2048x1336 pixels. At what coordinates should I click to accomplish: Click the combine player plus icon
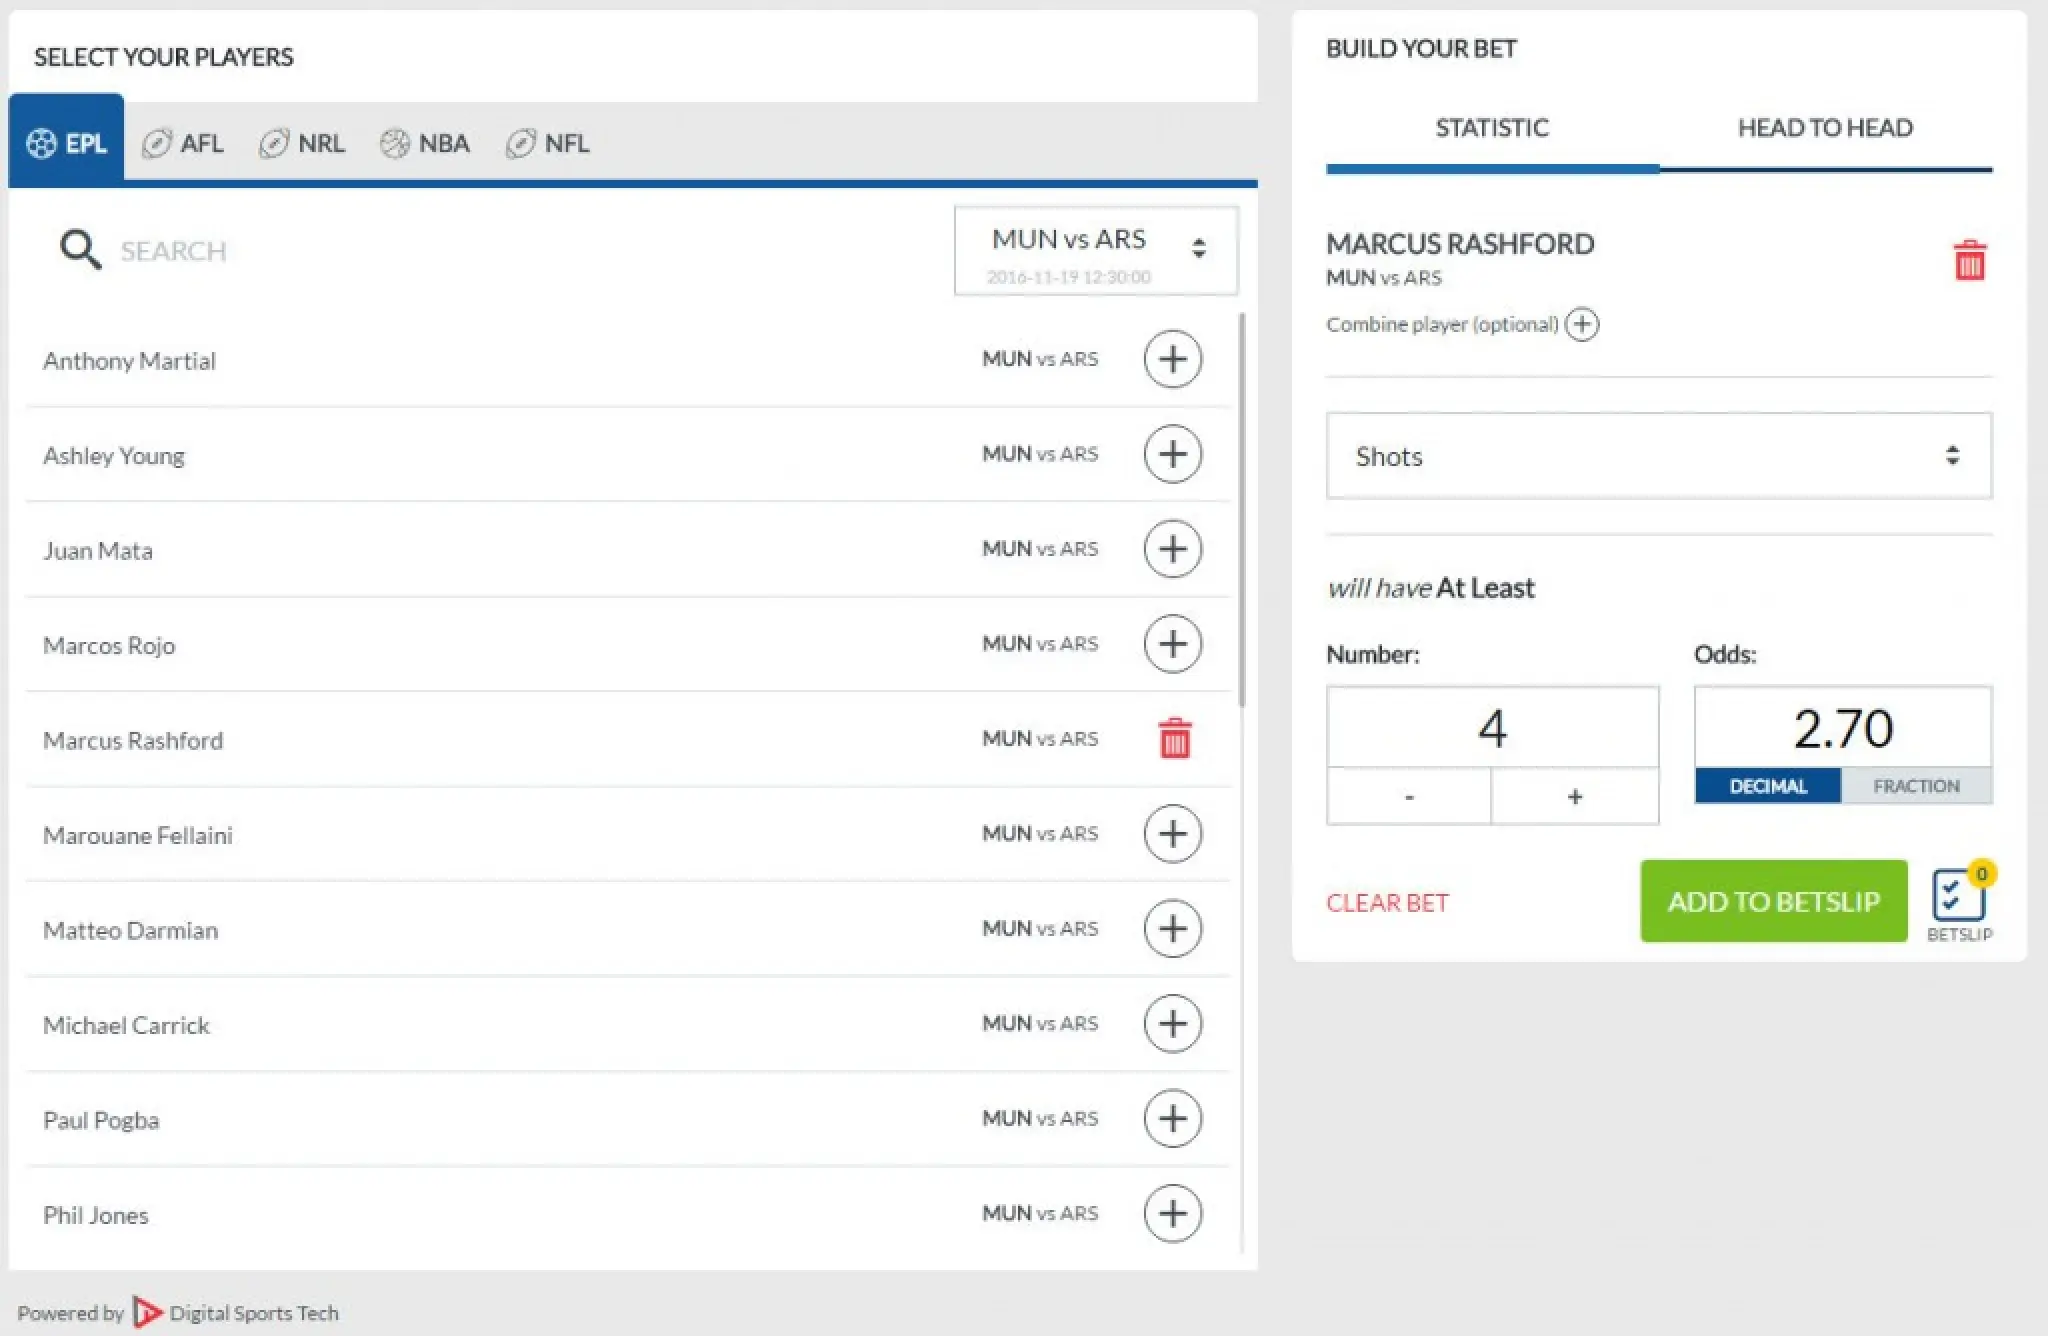(x=1582, y=324)
